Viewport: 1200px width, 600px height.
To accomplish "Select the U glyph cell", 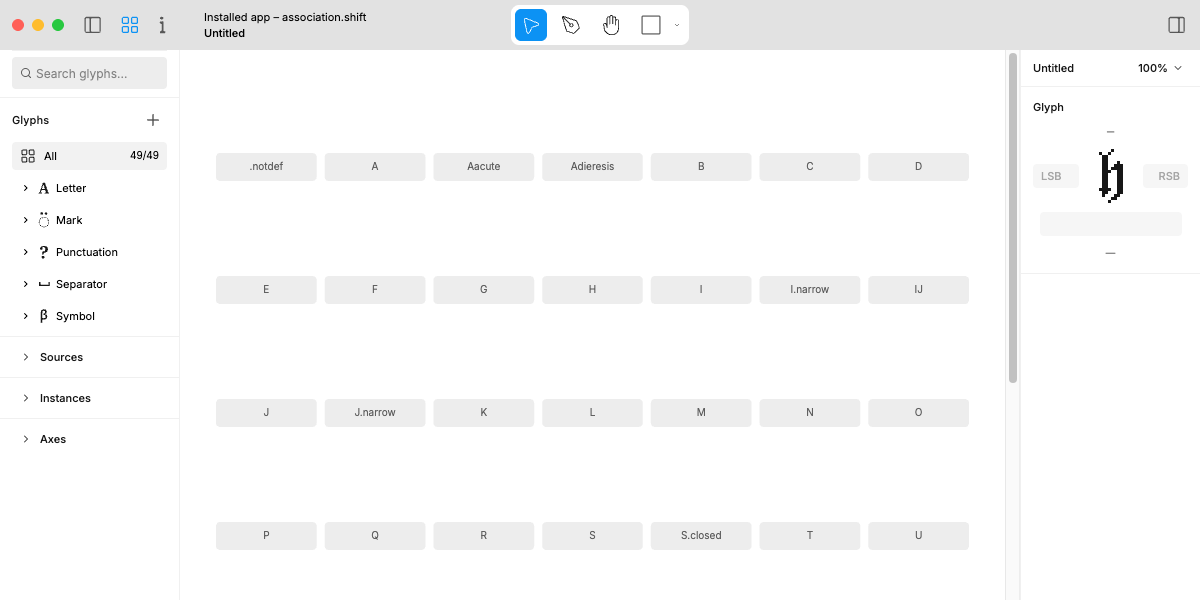I will click(x=918, y=536).
